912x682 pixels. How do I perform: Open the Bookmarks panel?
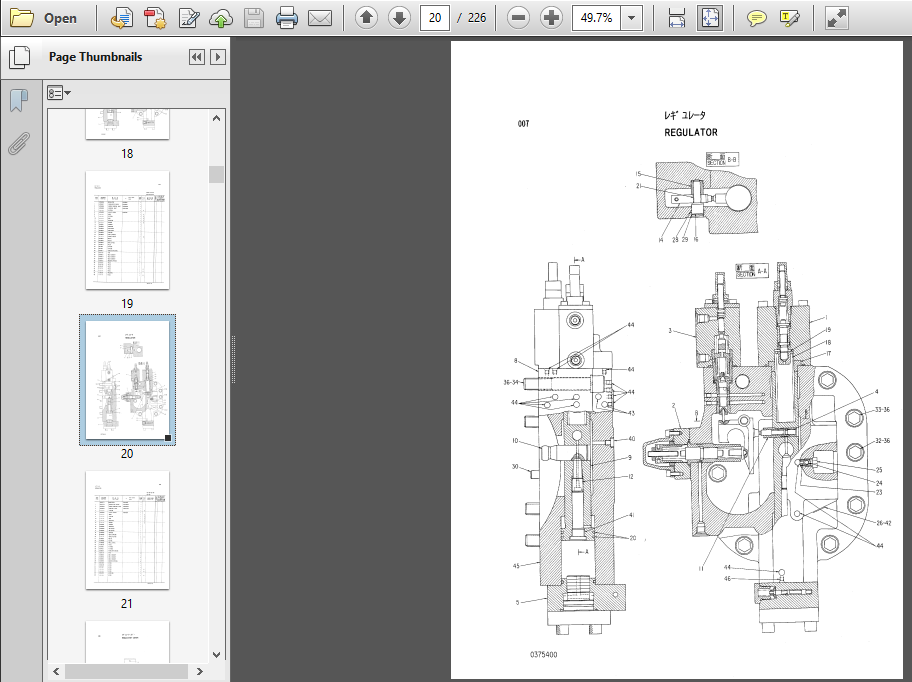19,101
